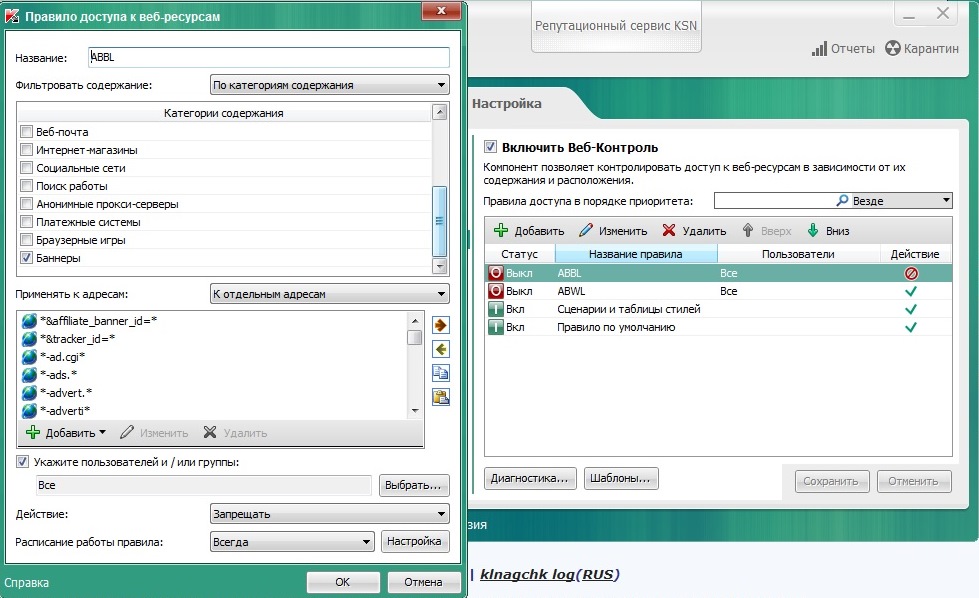Click the Выбрать... button
The image size is (979, 598).
tap(414, 486)
